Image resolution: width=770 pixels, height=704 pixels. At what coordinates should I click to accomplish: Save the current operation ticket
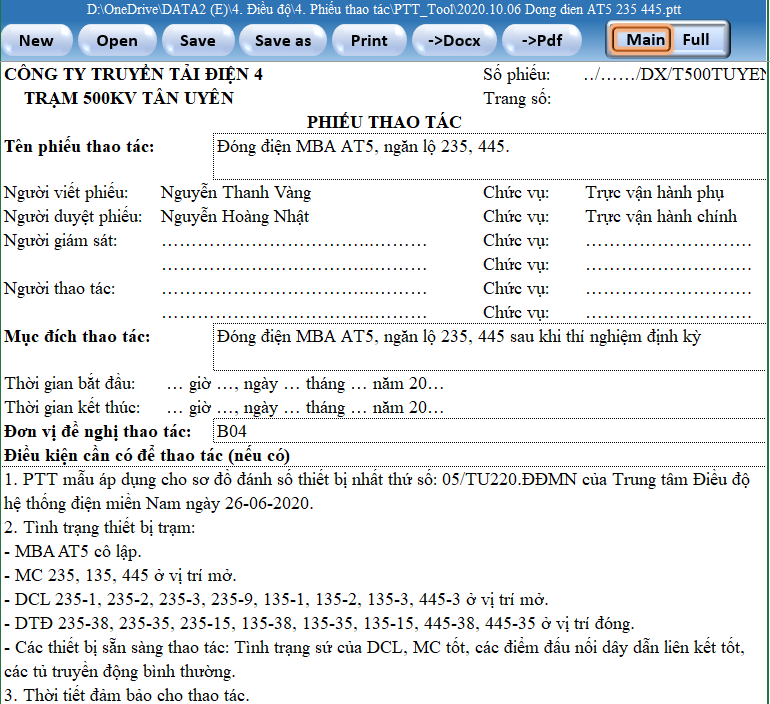197,41
